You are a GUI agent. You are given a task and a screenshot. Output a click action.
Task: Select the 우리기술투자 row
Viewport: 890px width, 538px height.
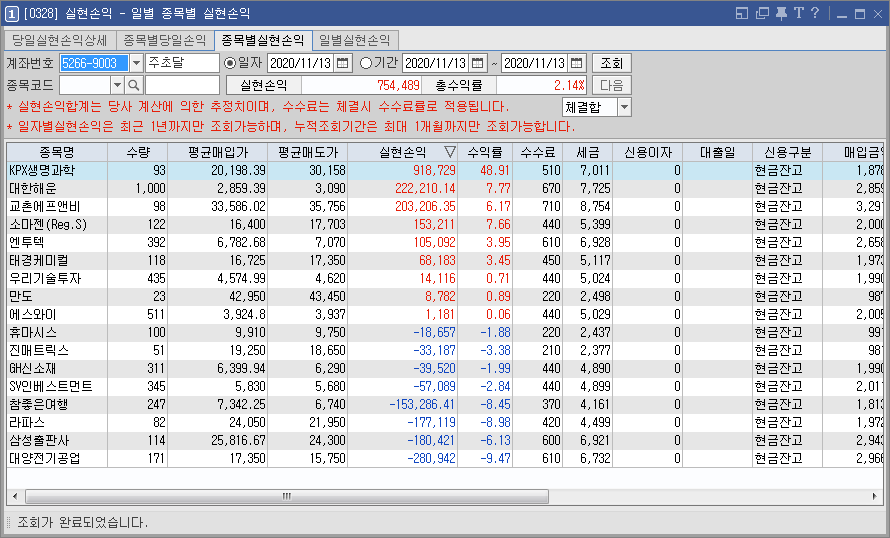(445, 279)
